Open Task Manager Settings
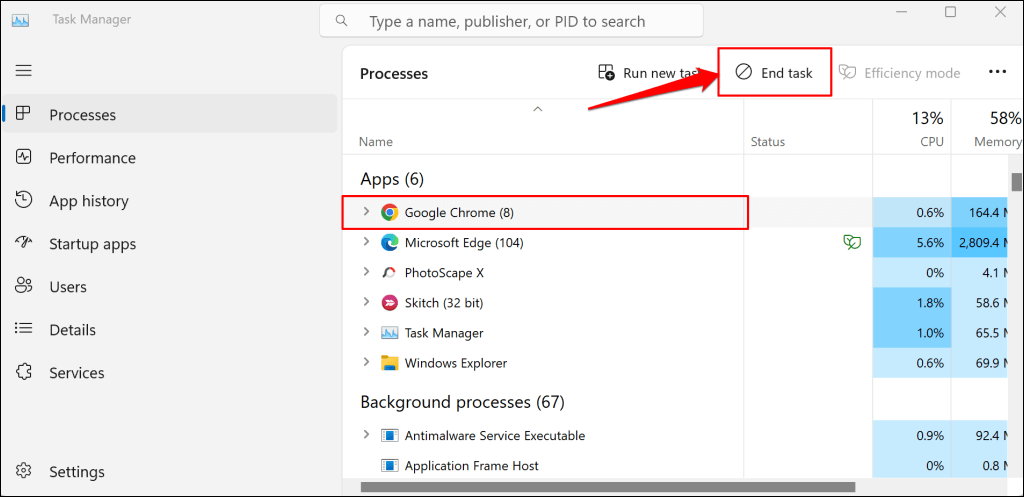 tap(76, 472)
